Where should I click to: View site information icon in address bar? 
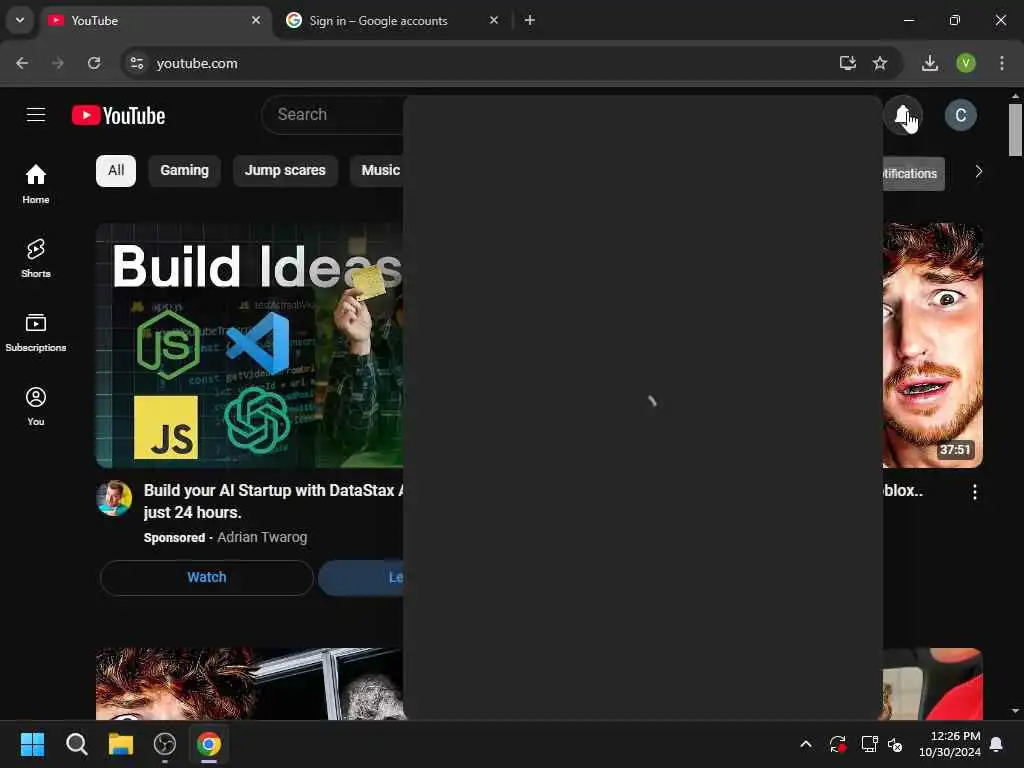(x=136, y=63)
